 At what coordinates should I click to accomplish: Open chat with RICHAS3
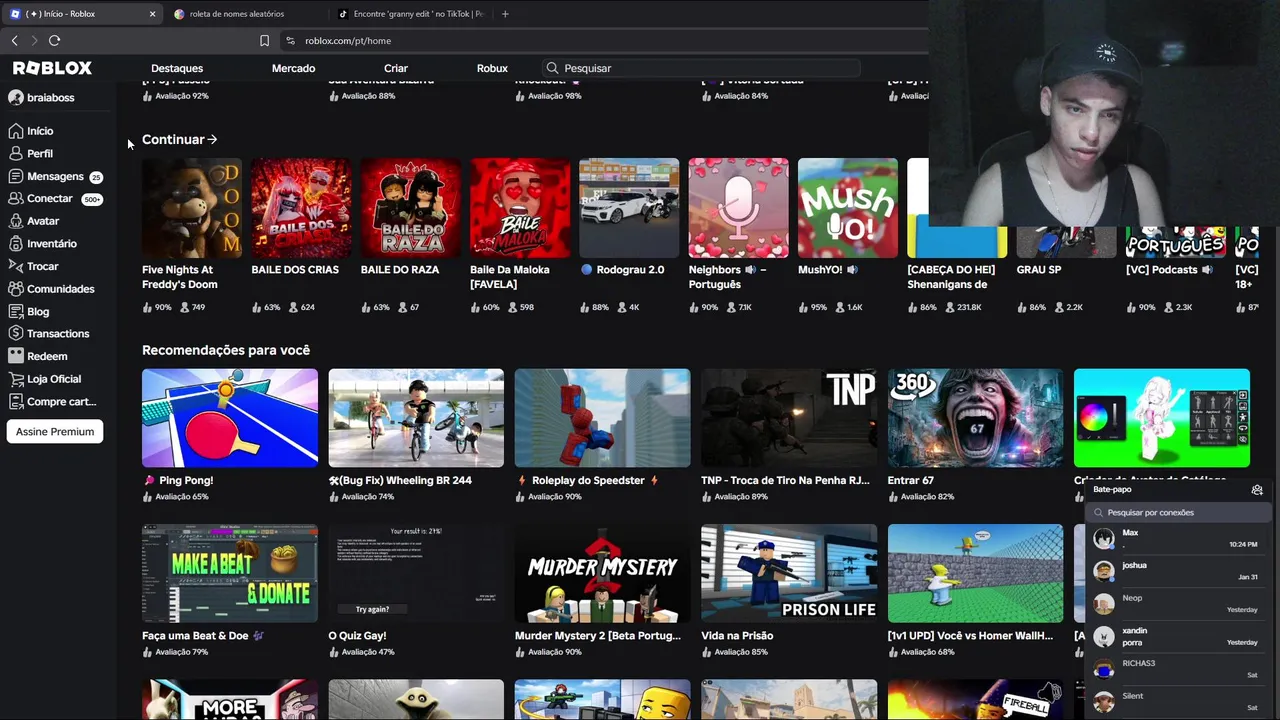tap(1179, 669)
